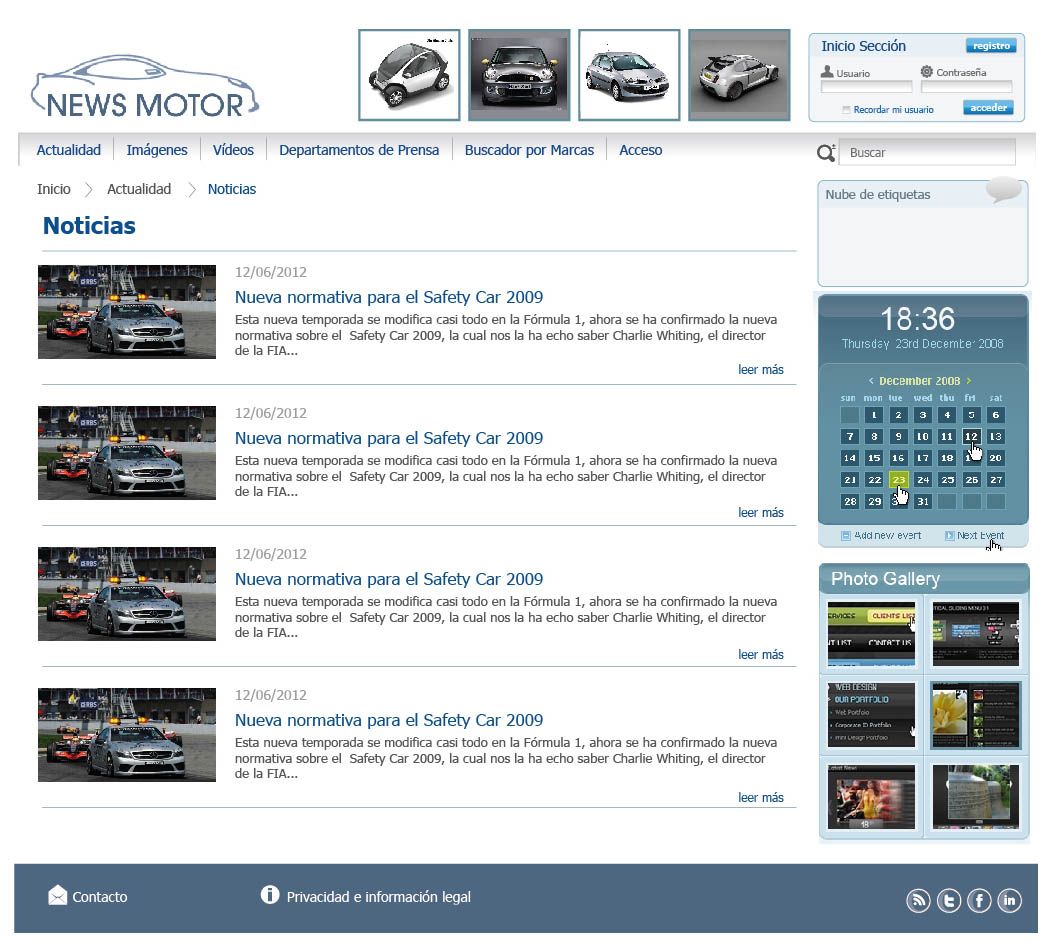Open the silver hatchback car thumbnail
Viewport: 1052px width, 948px height.
[629, 75]
